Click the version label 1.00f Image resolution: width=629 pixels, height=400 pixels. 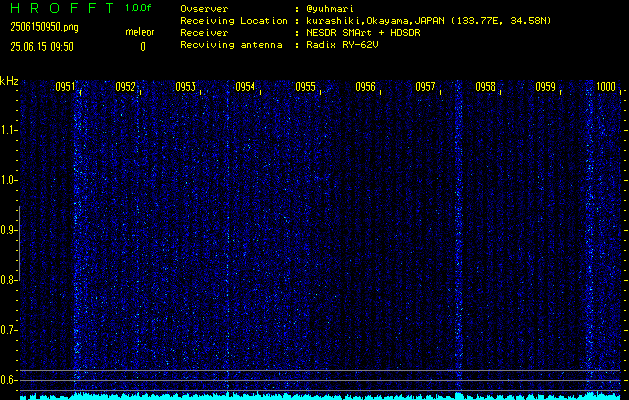click(x=138, y=8)
